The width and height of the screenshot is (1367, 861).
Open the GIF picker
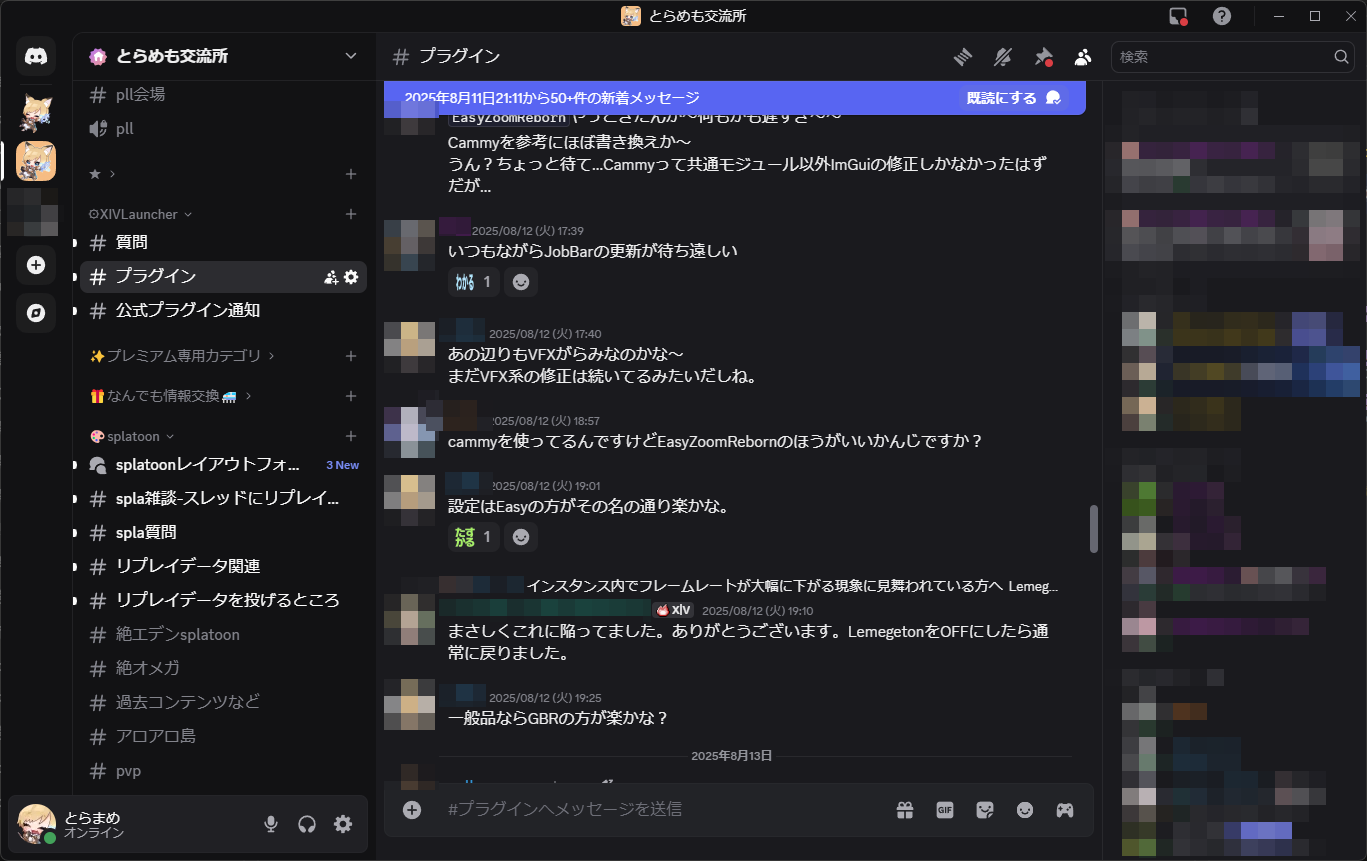click(945, 810)
